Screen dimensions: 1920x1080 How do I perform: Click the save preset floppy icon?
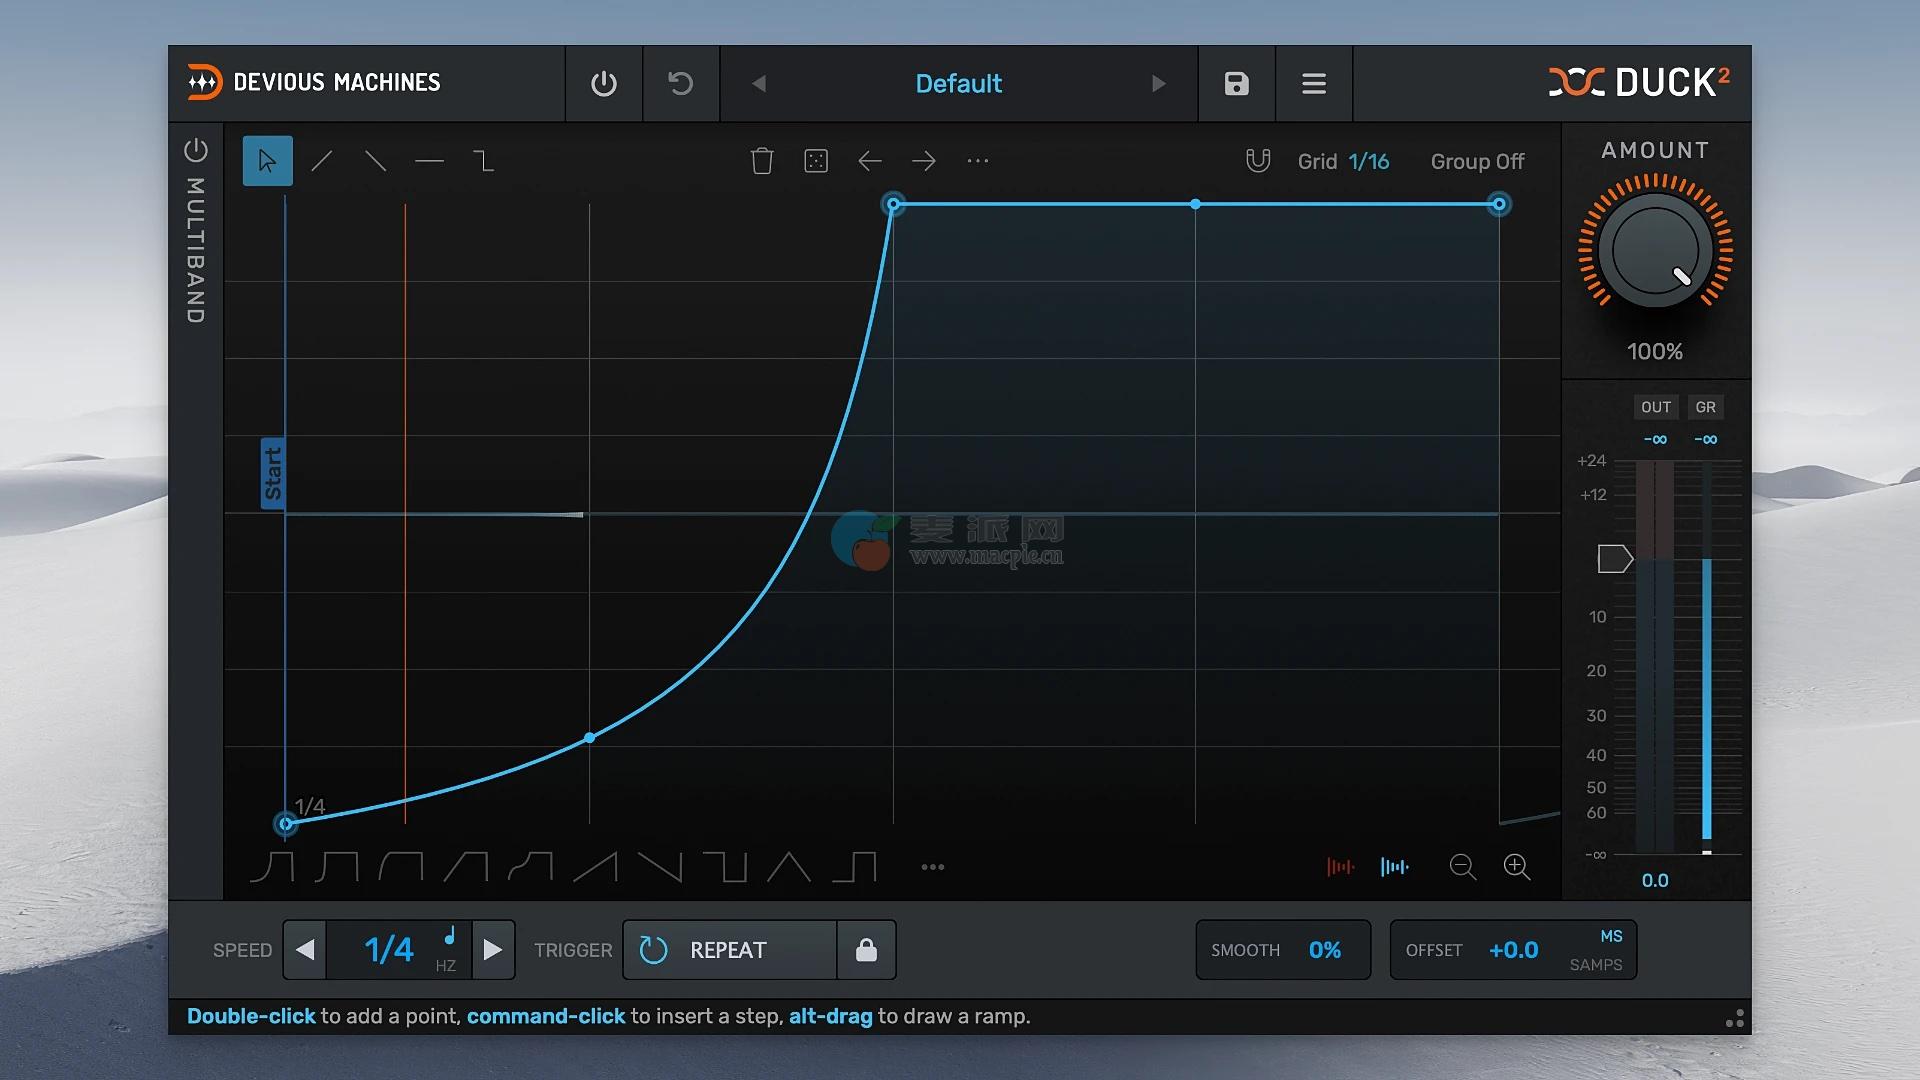(x=1236, y=84)
